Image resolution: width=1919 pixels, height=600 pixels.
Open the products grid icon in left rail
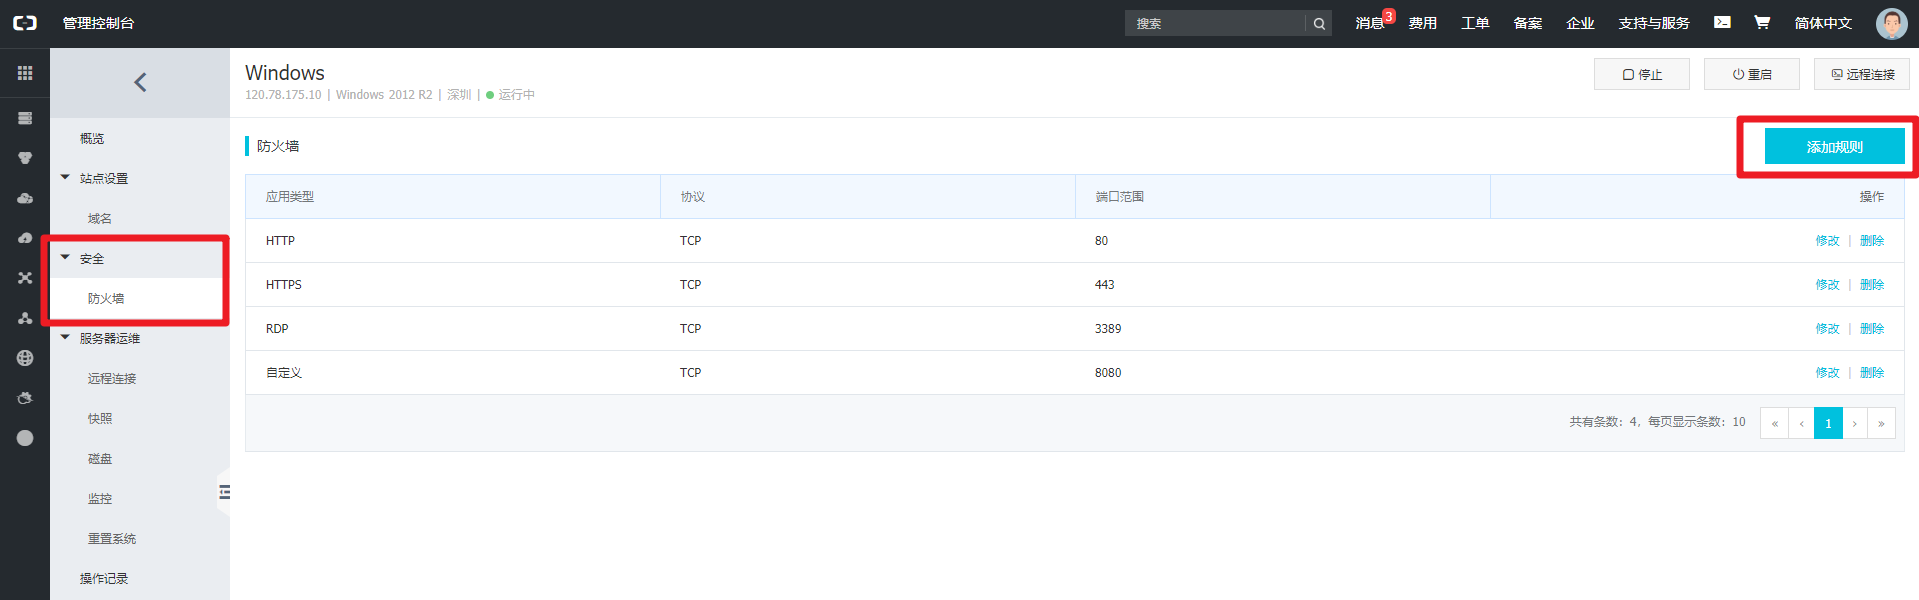click(25, 73)
